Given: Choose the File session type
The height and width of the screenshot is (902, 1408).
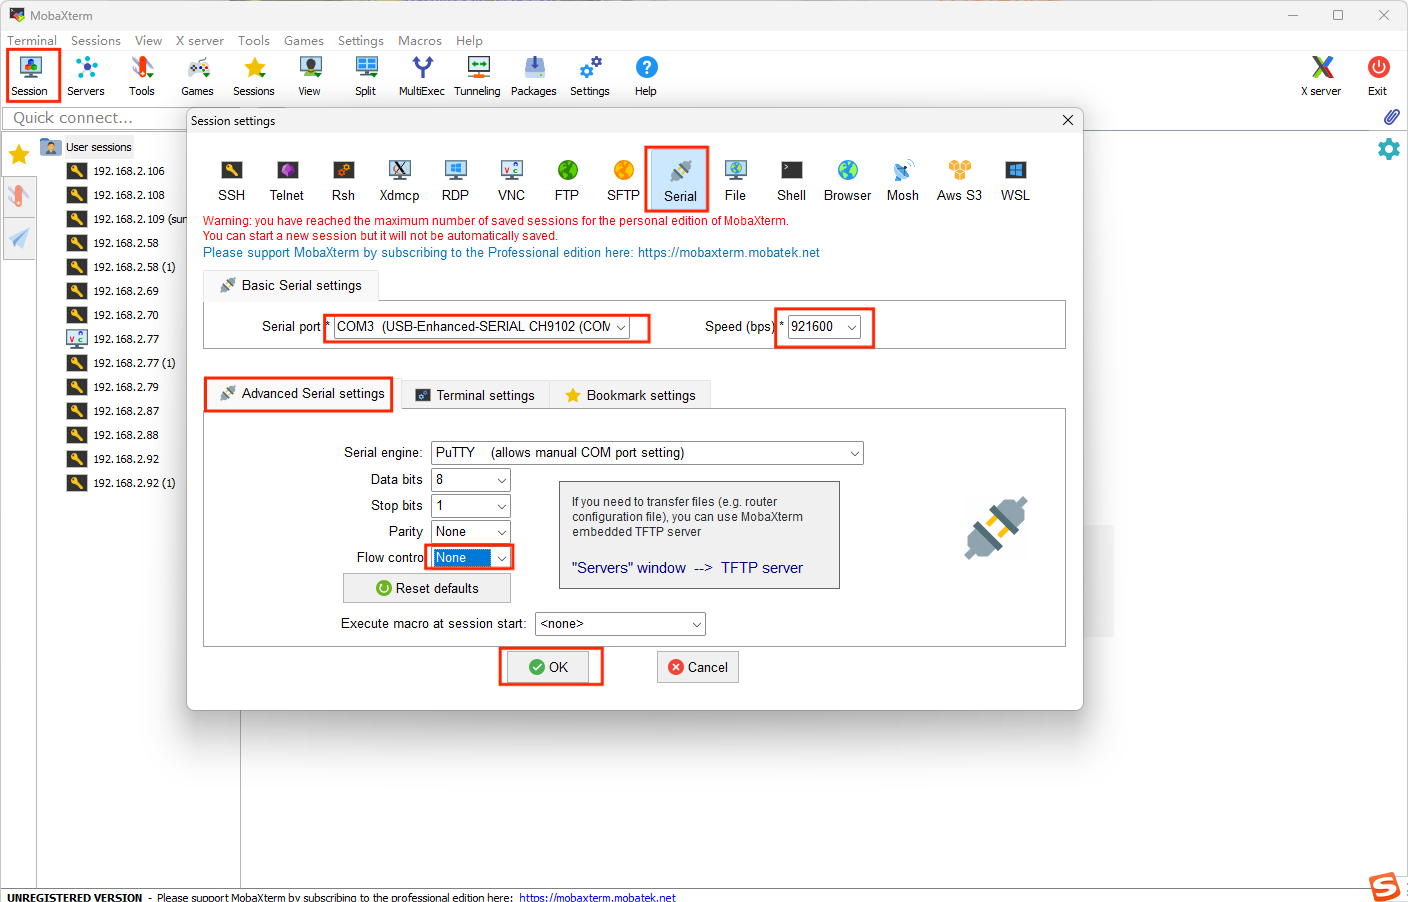Looking at the screenshot, I should pyautogui.click(x=735, y=180).
